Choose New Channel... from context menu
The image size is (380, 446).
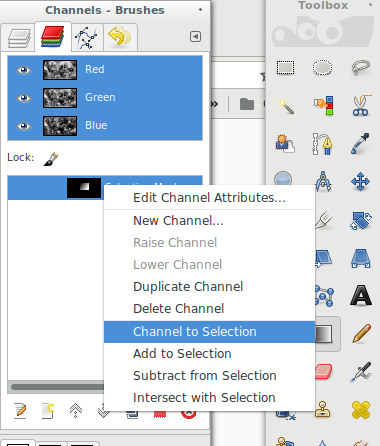pyautogui.click(x=209, y=221)
